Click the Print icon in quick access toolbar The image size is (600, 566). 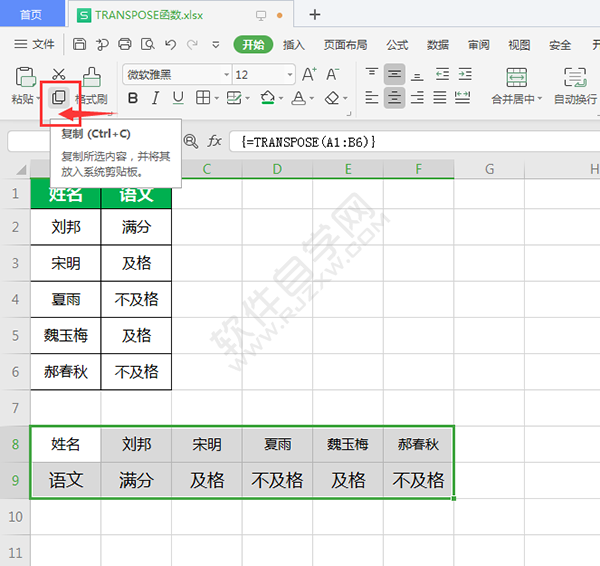tap(125, 45)
